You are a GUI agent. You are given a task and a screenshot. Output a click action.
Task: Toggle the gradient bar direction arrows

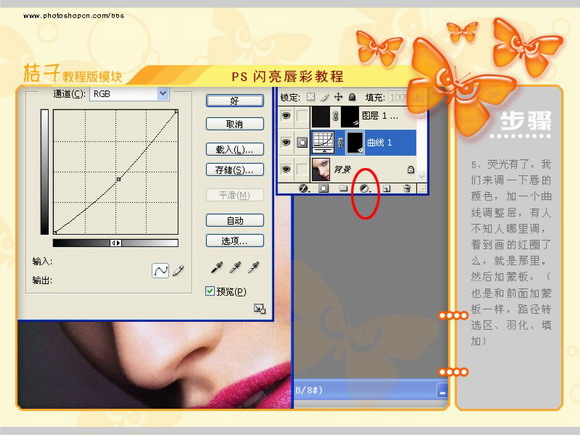click(116, 243)
